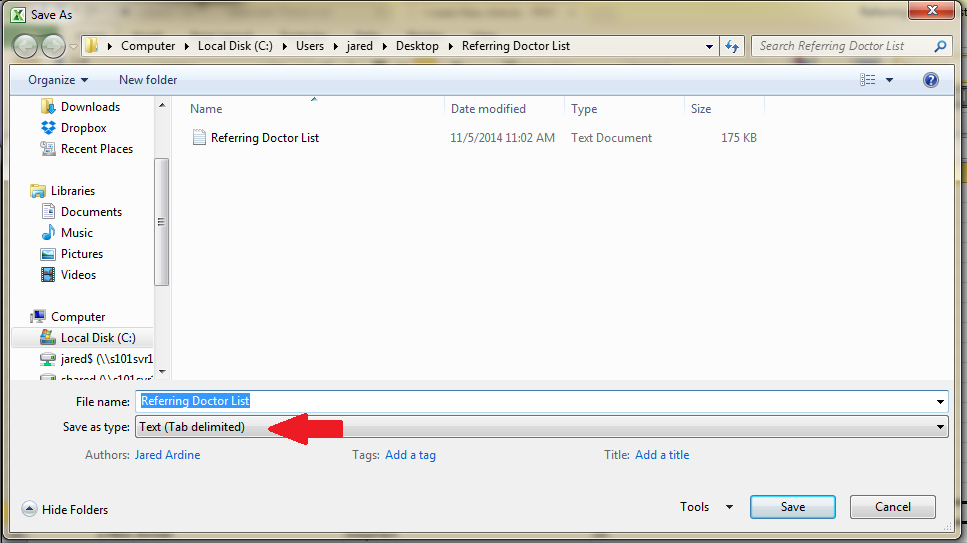Open the Save as type dropdown
The width and height of the screenshot is (967, 543).
541,427
